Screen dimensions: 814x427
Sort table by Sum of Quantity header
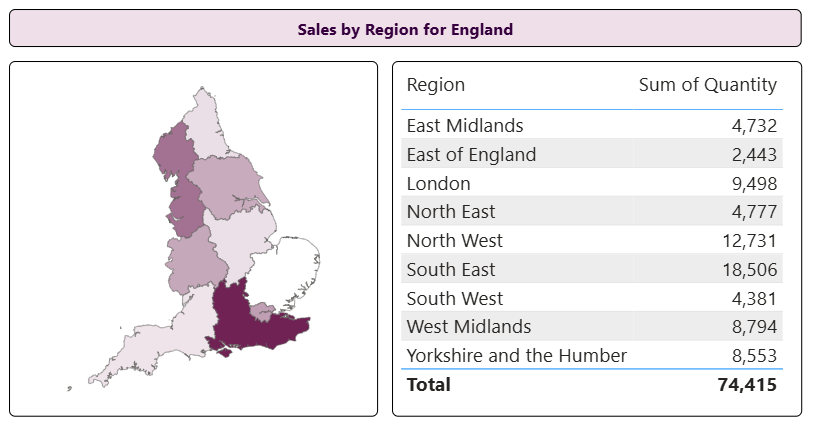point(708,85)
